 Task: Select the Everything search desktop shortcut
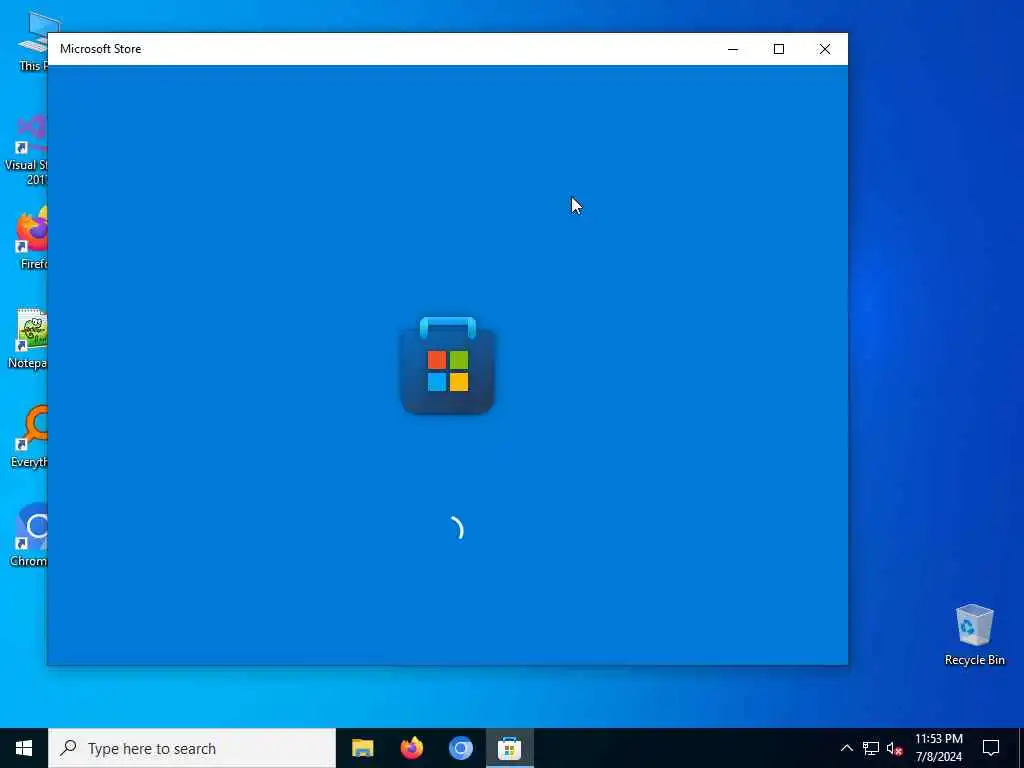(29, 436)
